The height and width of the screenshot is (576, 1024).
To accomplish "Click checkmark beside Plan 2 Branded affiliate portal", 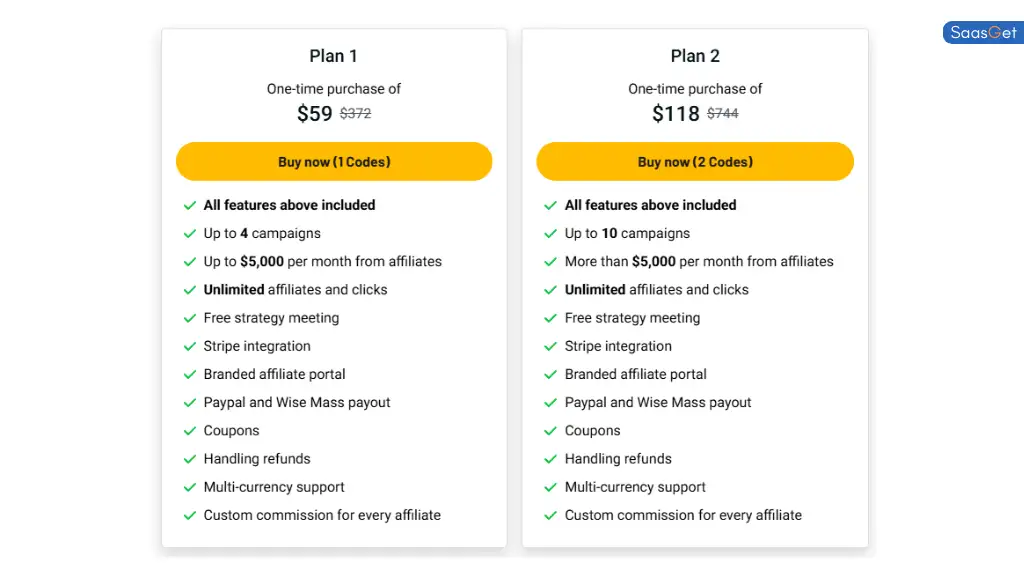I will 551,374.
